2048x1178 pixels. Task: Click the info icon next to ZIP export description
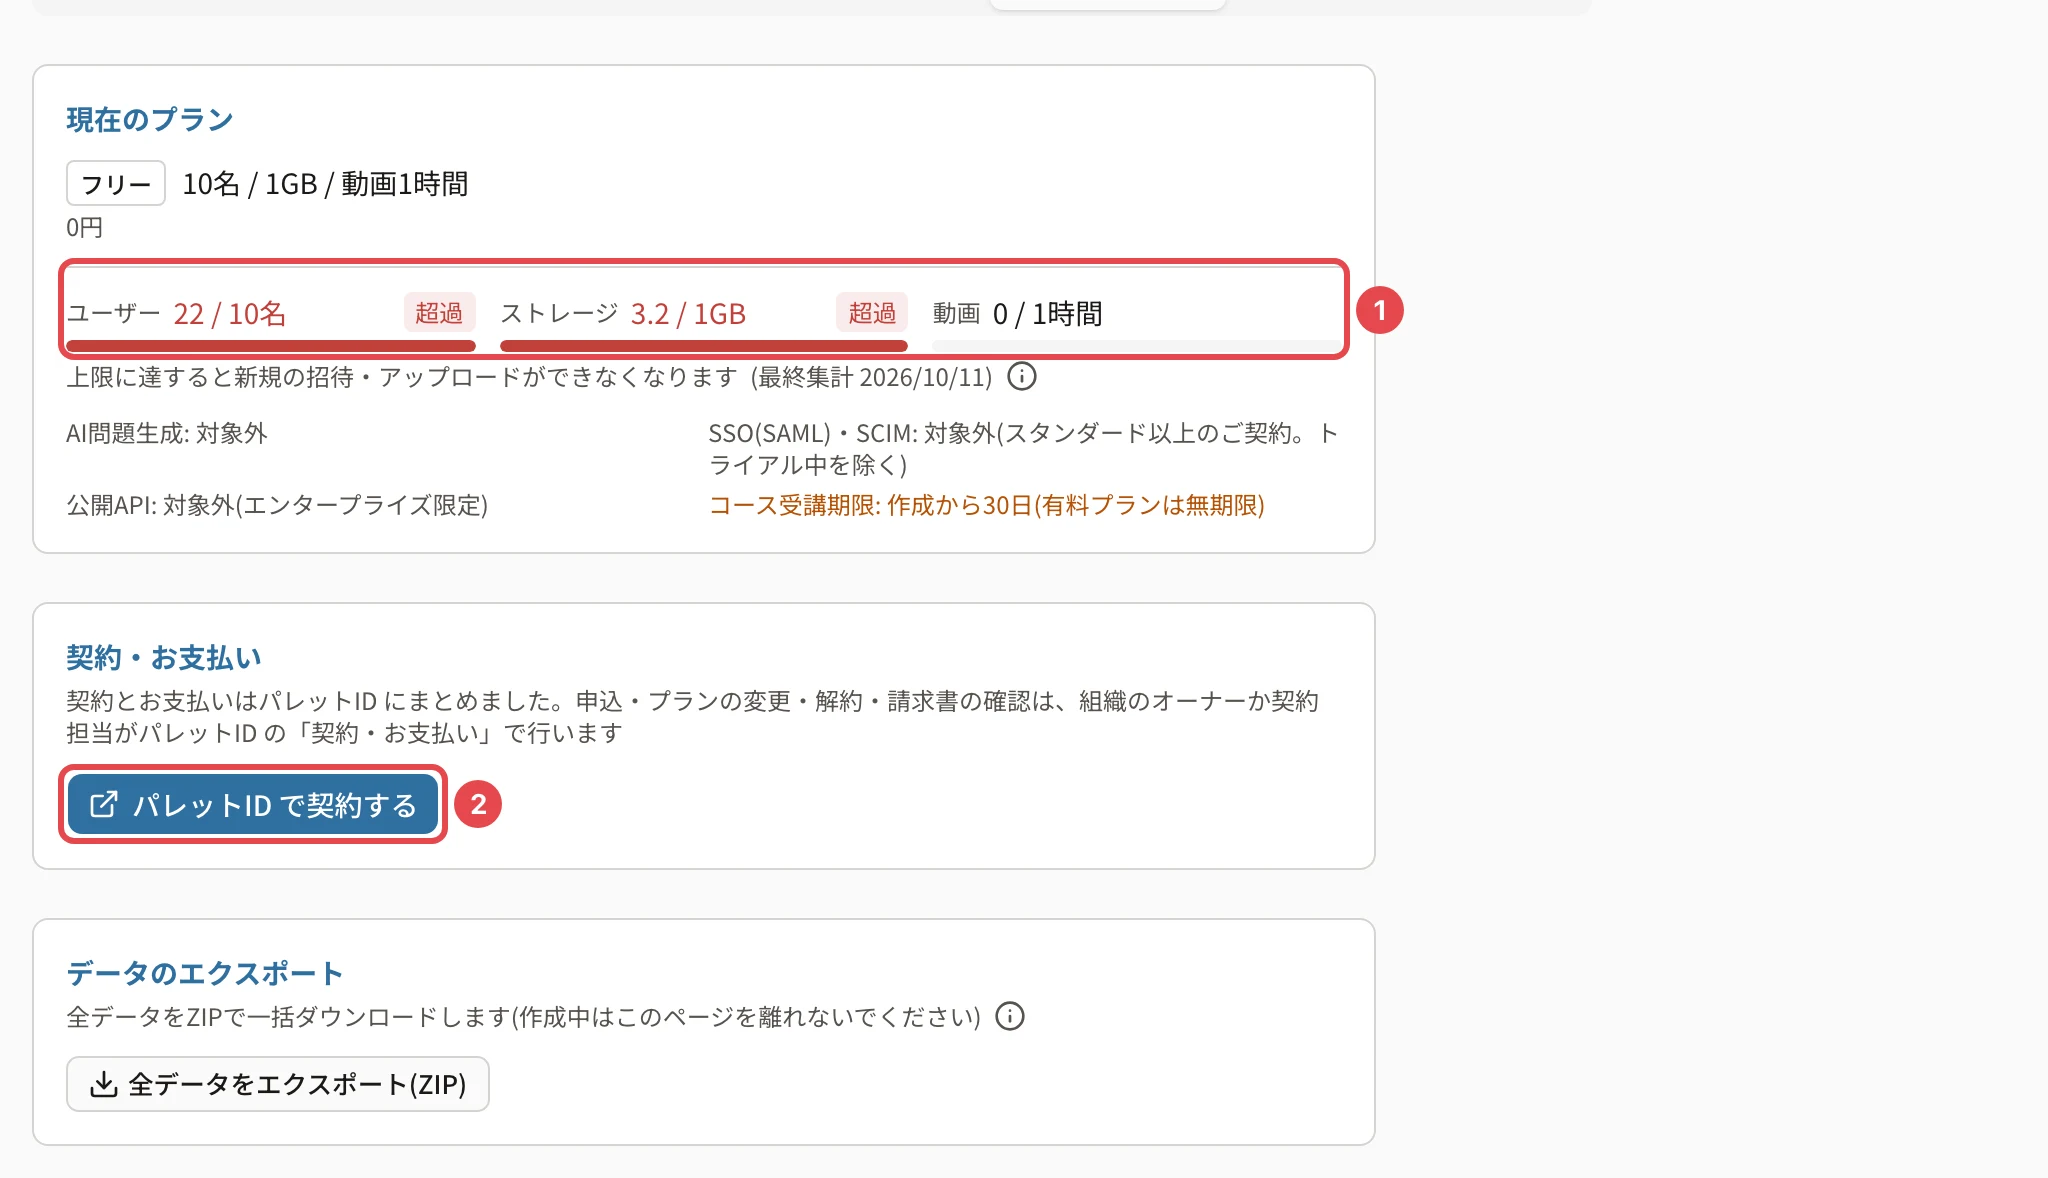pyautogui.click(x=1010, y=1017)
